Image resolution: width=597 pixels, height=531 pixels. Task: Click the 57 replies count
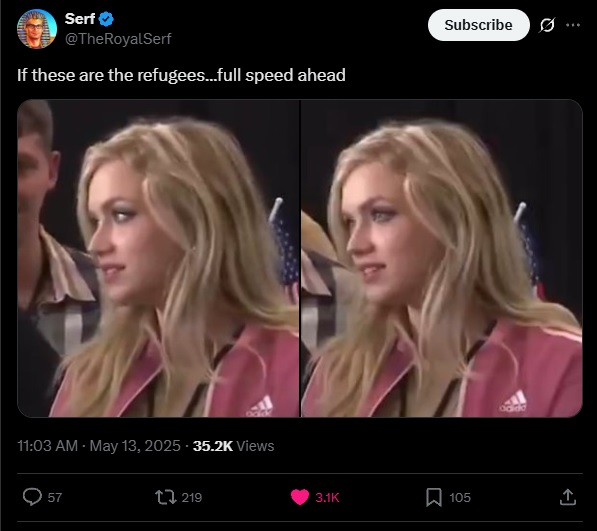(x=55, y=498)
